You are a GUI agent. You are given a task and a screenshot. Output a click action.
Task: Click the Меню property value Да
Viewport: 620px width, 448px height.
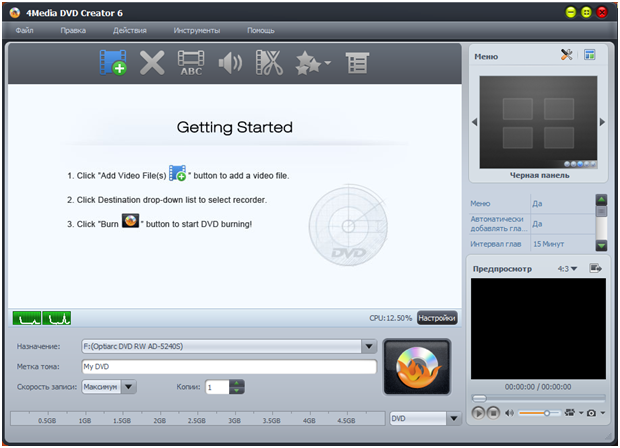pos(537,204)
